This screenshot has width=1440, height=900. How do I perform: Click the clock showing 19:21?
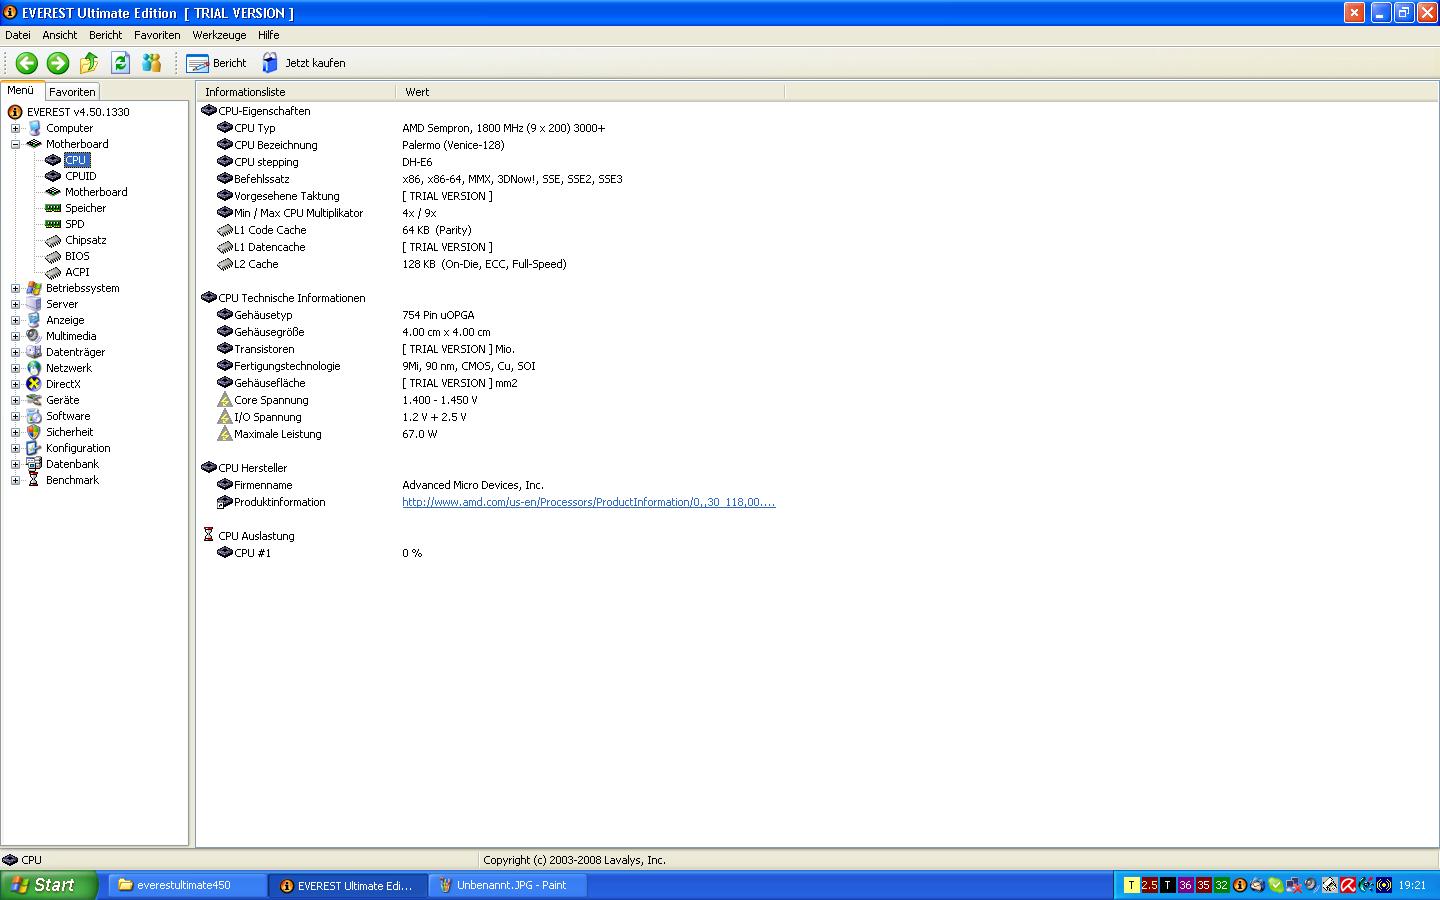coord(1412,885)
